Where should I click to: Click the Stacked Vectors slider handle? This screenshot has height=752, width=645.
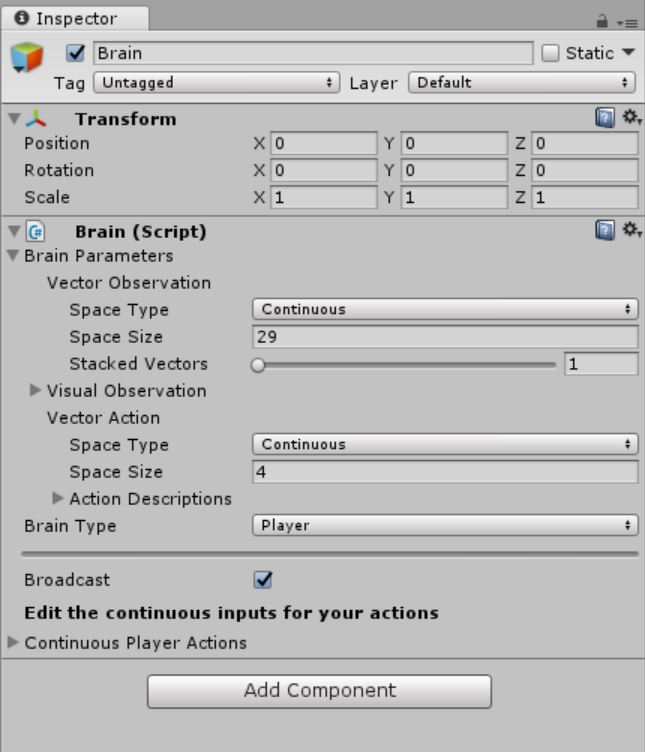[258, 365]
